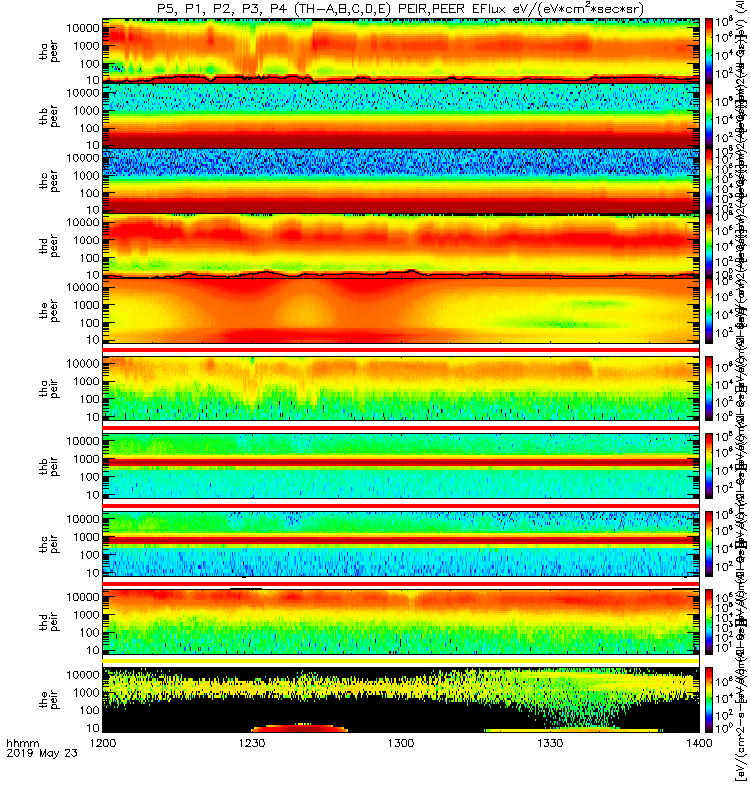Image resolution: width=750 pixels, height=800 pixels.
Task: Click the color bar beside 'the peir' panel
Action: point(709,700)
